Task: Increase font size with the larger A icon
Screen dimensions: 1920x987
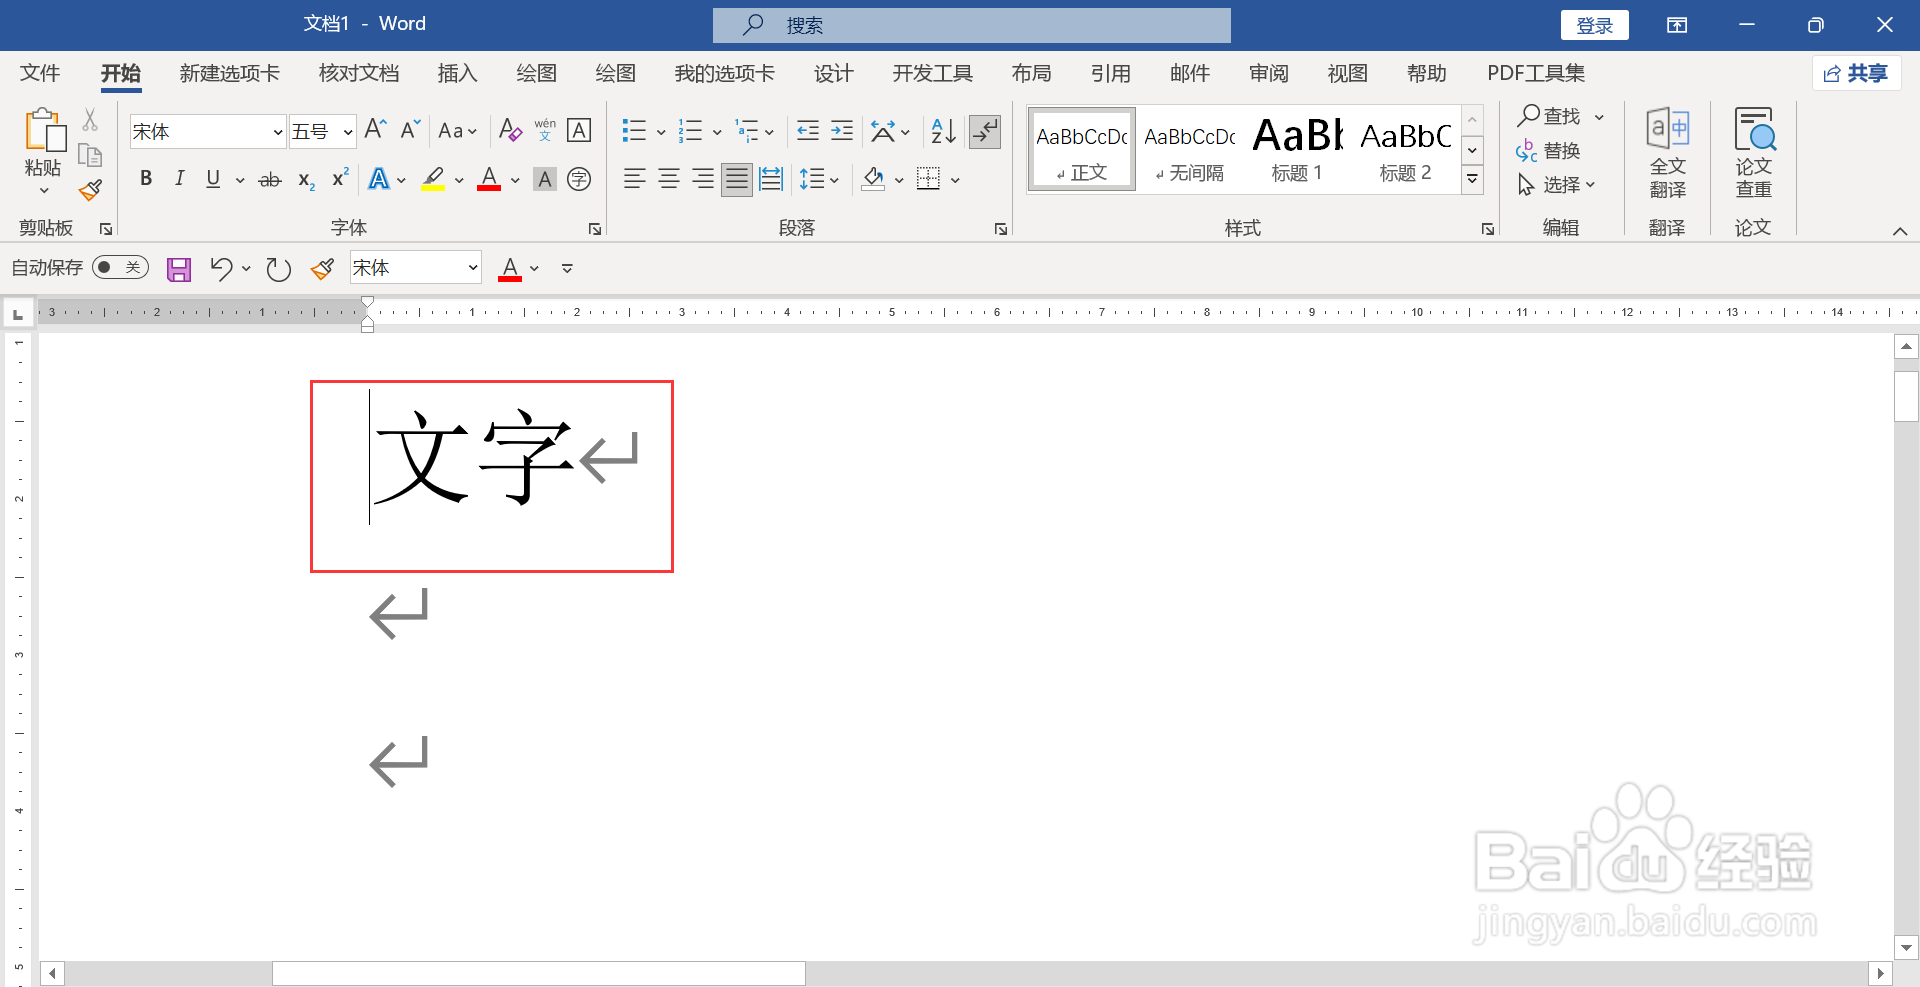Action: click(x=376, y=130)
